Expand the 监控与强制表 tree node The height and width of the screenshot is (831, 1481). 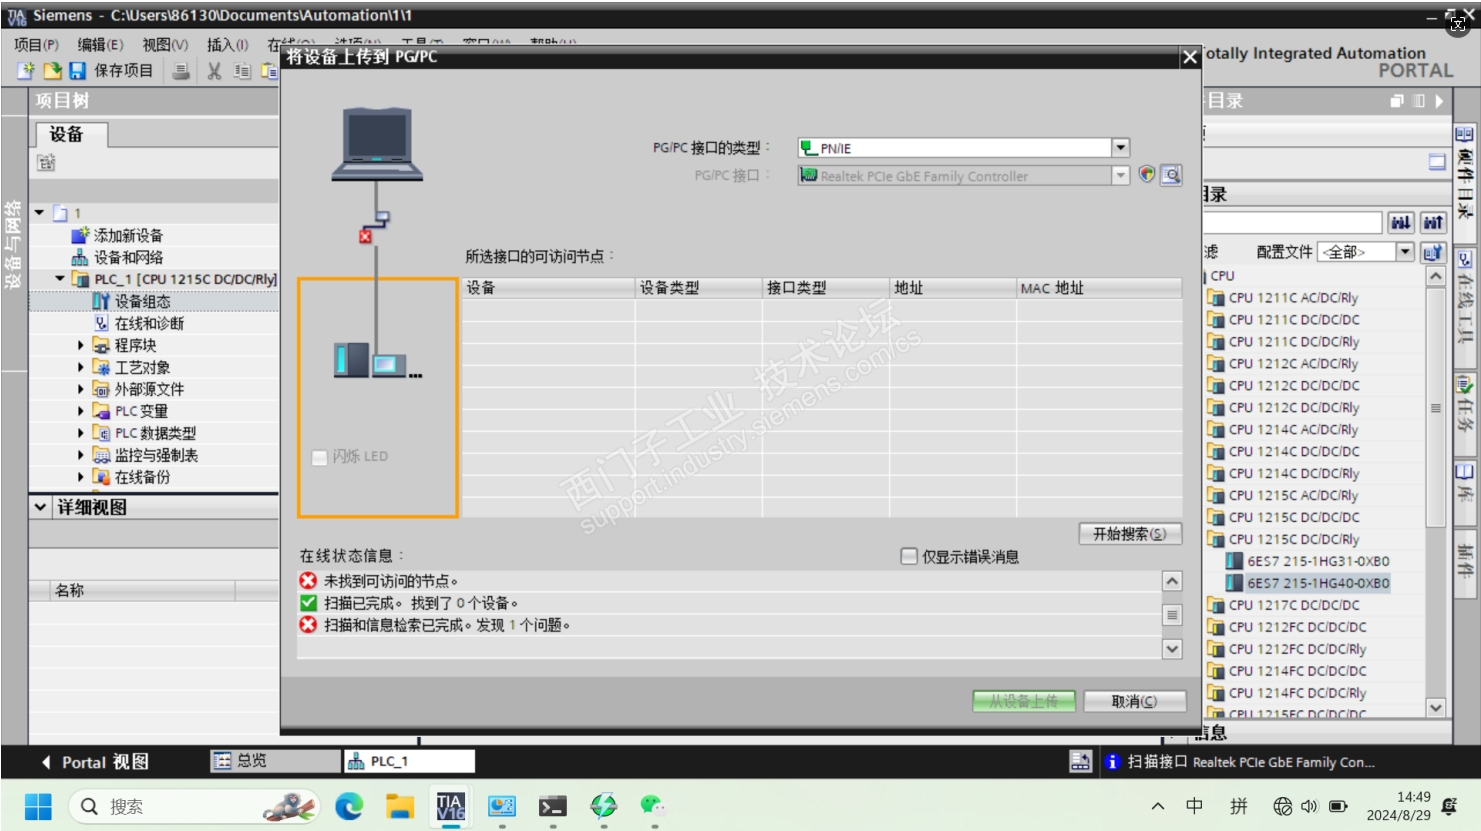[81, 455]
